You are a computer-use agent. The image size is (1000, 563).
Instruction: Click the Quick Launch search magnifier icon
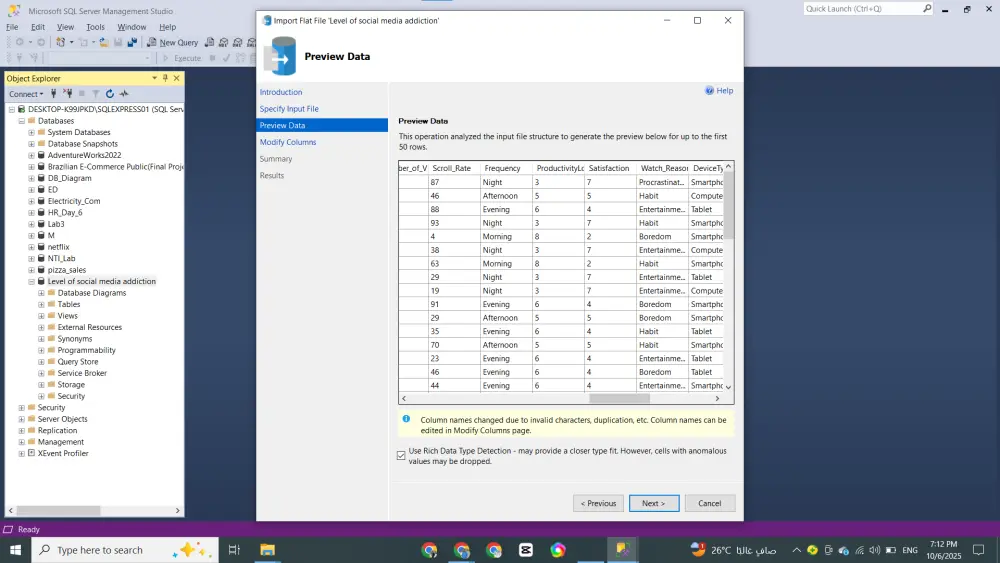[927, 8]
